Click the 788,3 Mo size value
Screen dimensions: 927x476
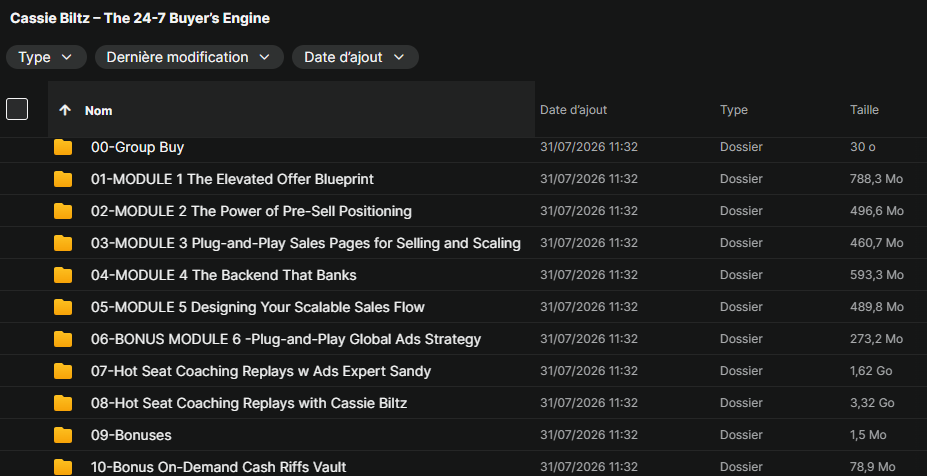click(876, 179)
